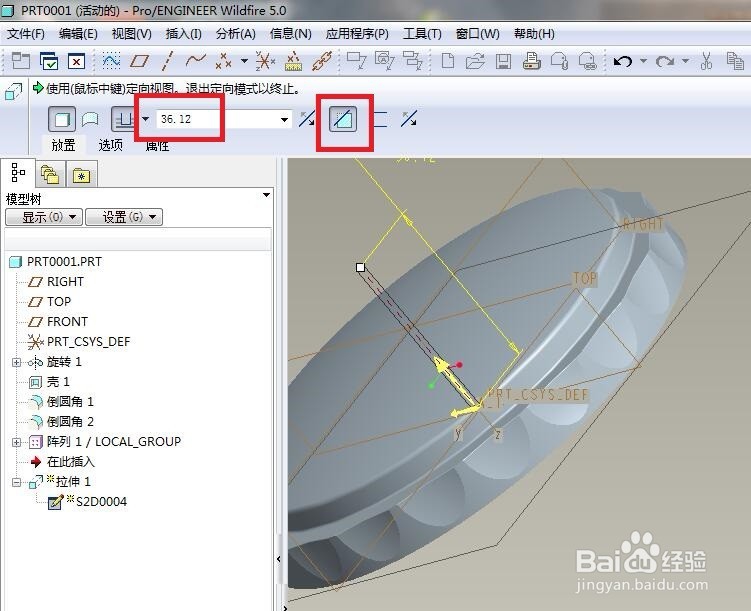Click the new file icon
Viewport: 751px width, 611px height.
tap(447, 61)
